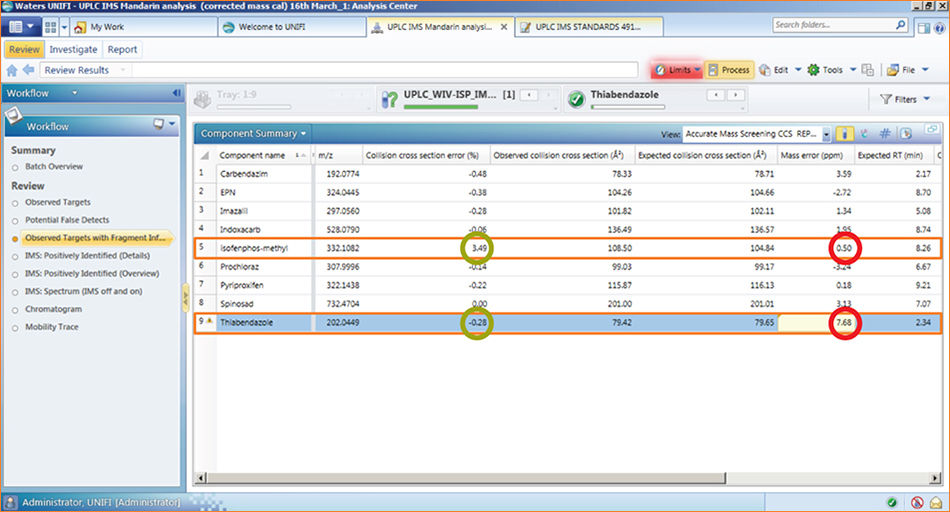Viewport: 950px width, 512px height.
Task: Select the Isofenphos-methyl row
Action: [568, 248]
